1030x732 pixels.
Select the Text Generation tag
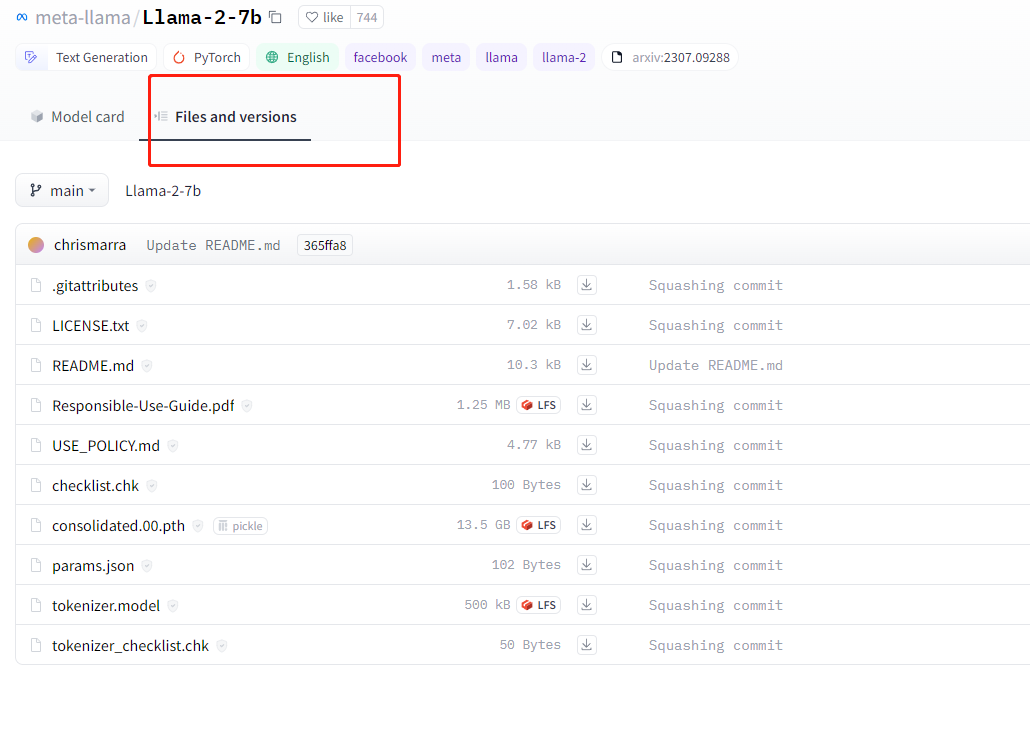pos(86,57)
